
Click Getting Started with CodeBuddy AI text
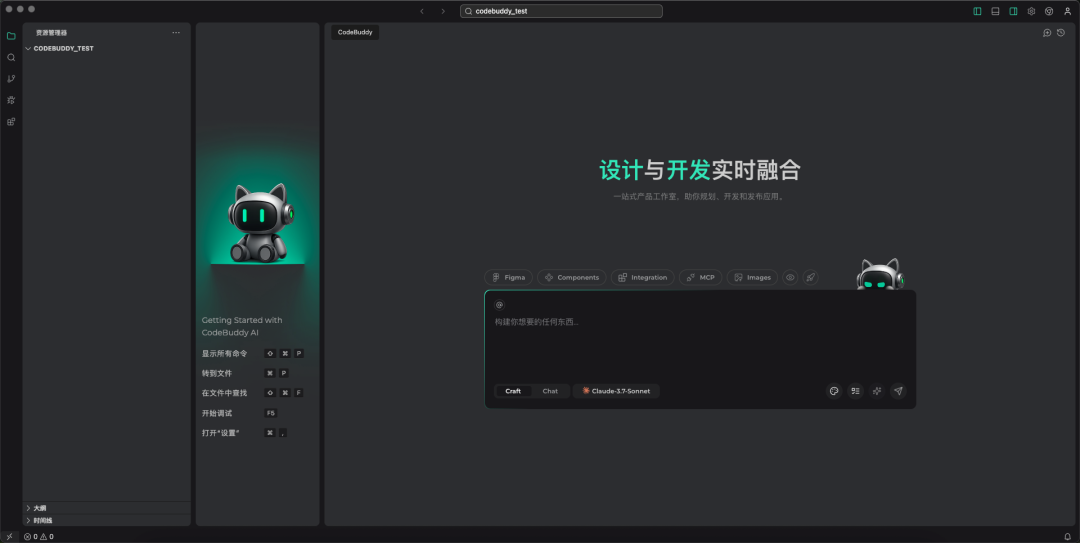point(242,326)
